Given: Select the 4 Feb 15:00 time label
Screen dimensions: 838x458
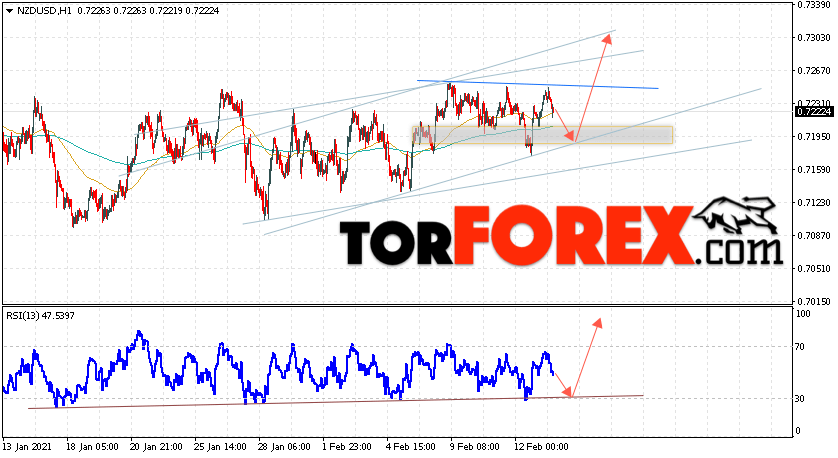Looking at the screenshot, I should (410, 447).
